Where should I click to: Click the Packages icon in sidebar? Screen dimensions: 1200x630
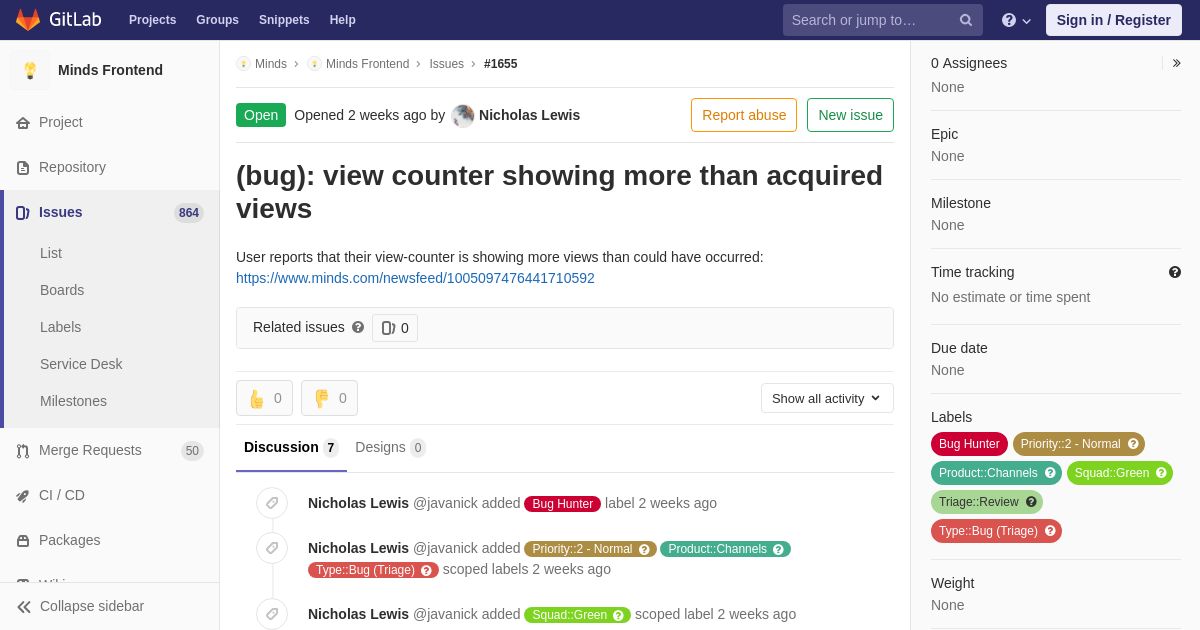click(23, 541)
